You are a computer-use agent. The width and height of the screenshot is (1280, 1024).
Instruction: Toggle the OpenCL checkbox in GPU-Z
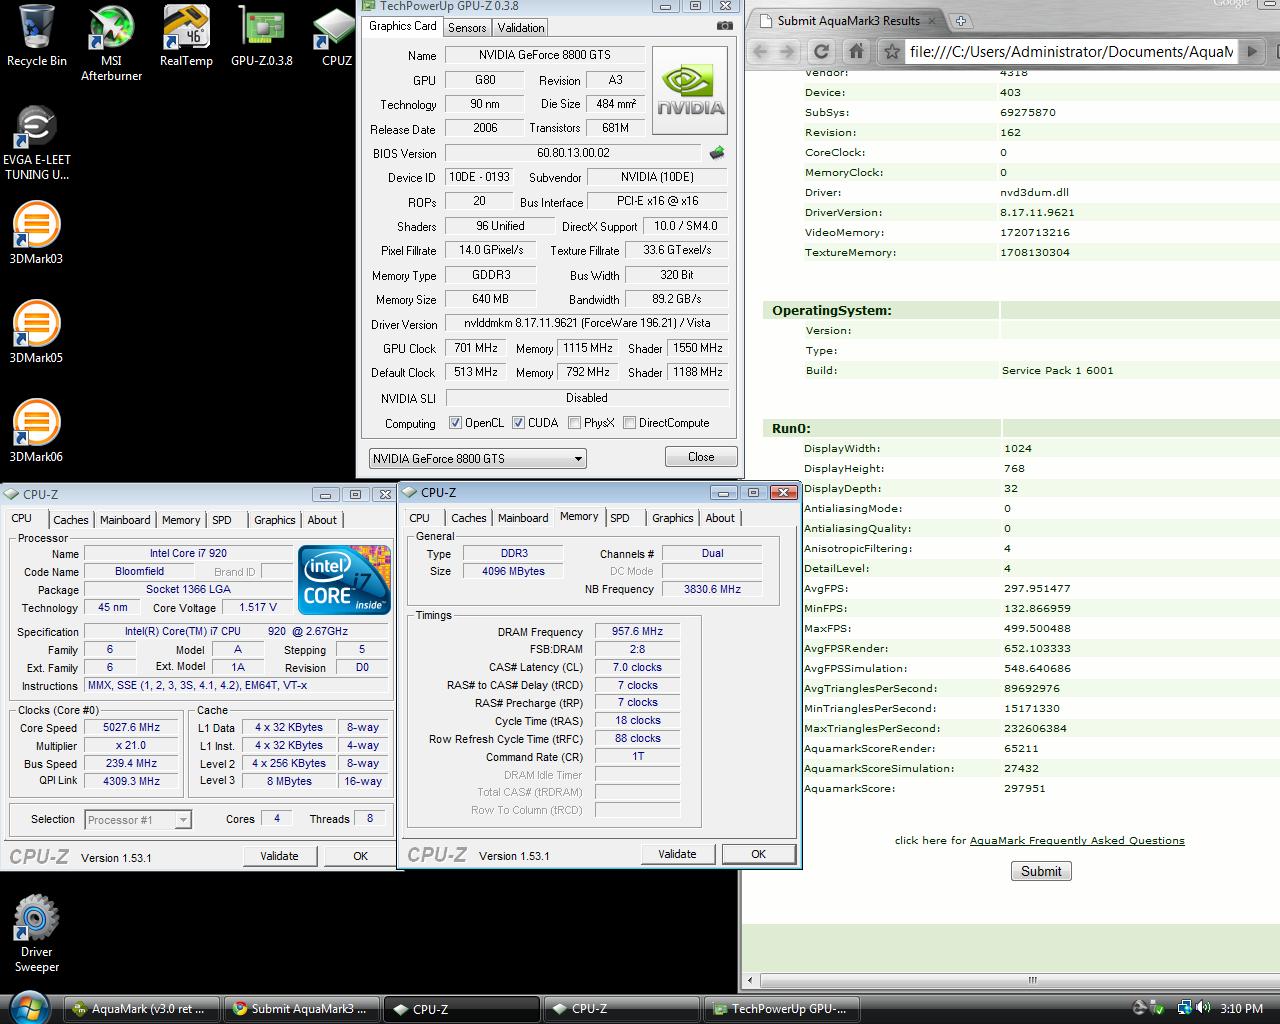[x=455, y=423]
